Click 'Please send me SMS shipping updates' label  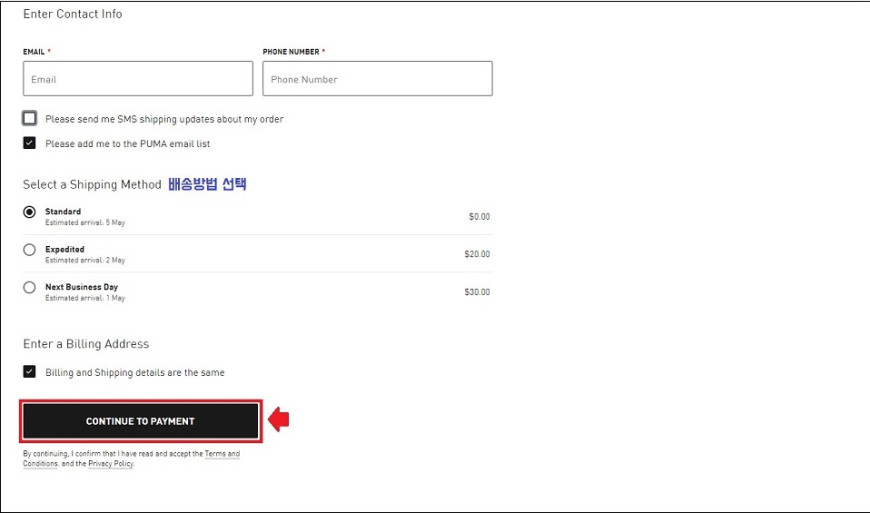[164, 119]
